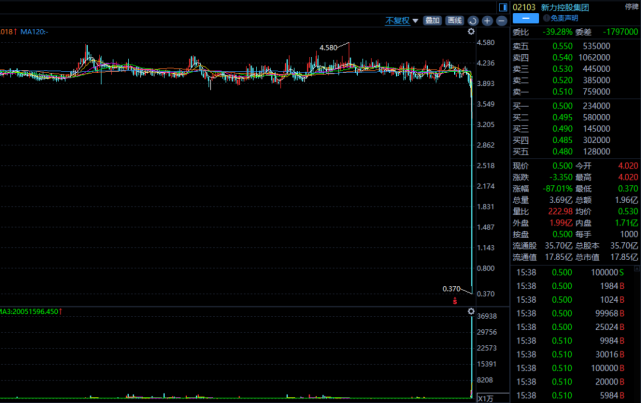The image size is (641, 403).
Task: Click the 4.580 high price marker
Action: click(328, 48)
